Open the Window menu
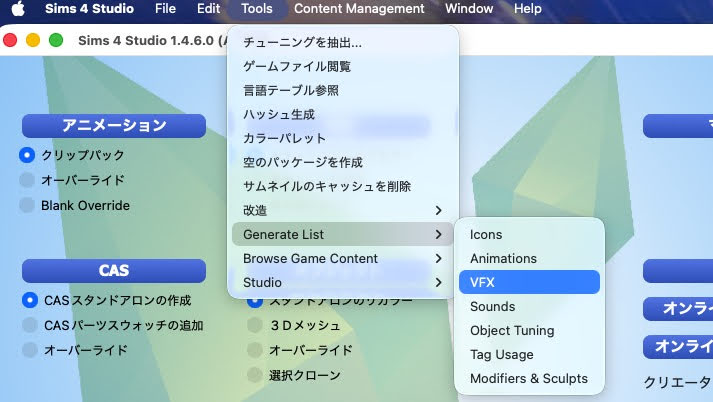This screenshot has height=402, width=713. coord(469,9)
